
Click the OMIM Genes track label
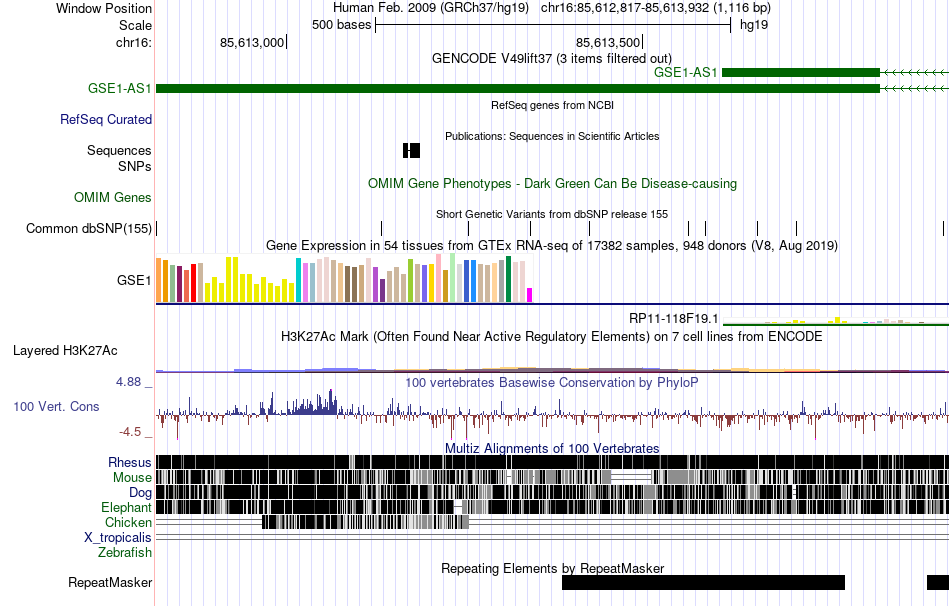pyautogui.click(x=113, y=198)
